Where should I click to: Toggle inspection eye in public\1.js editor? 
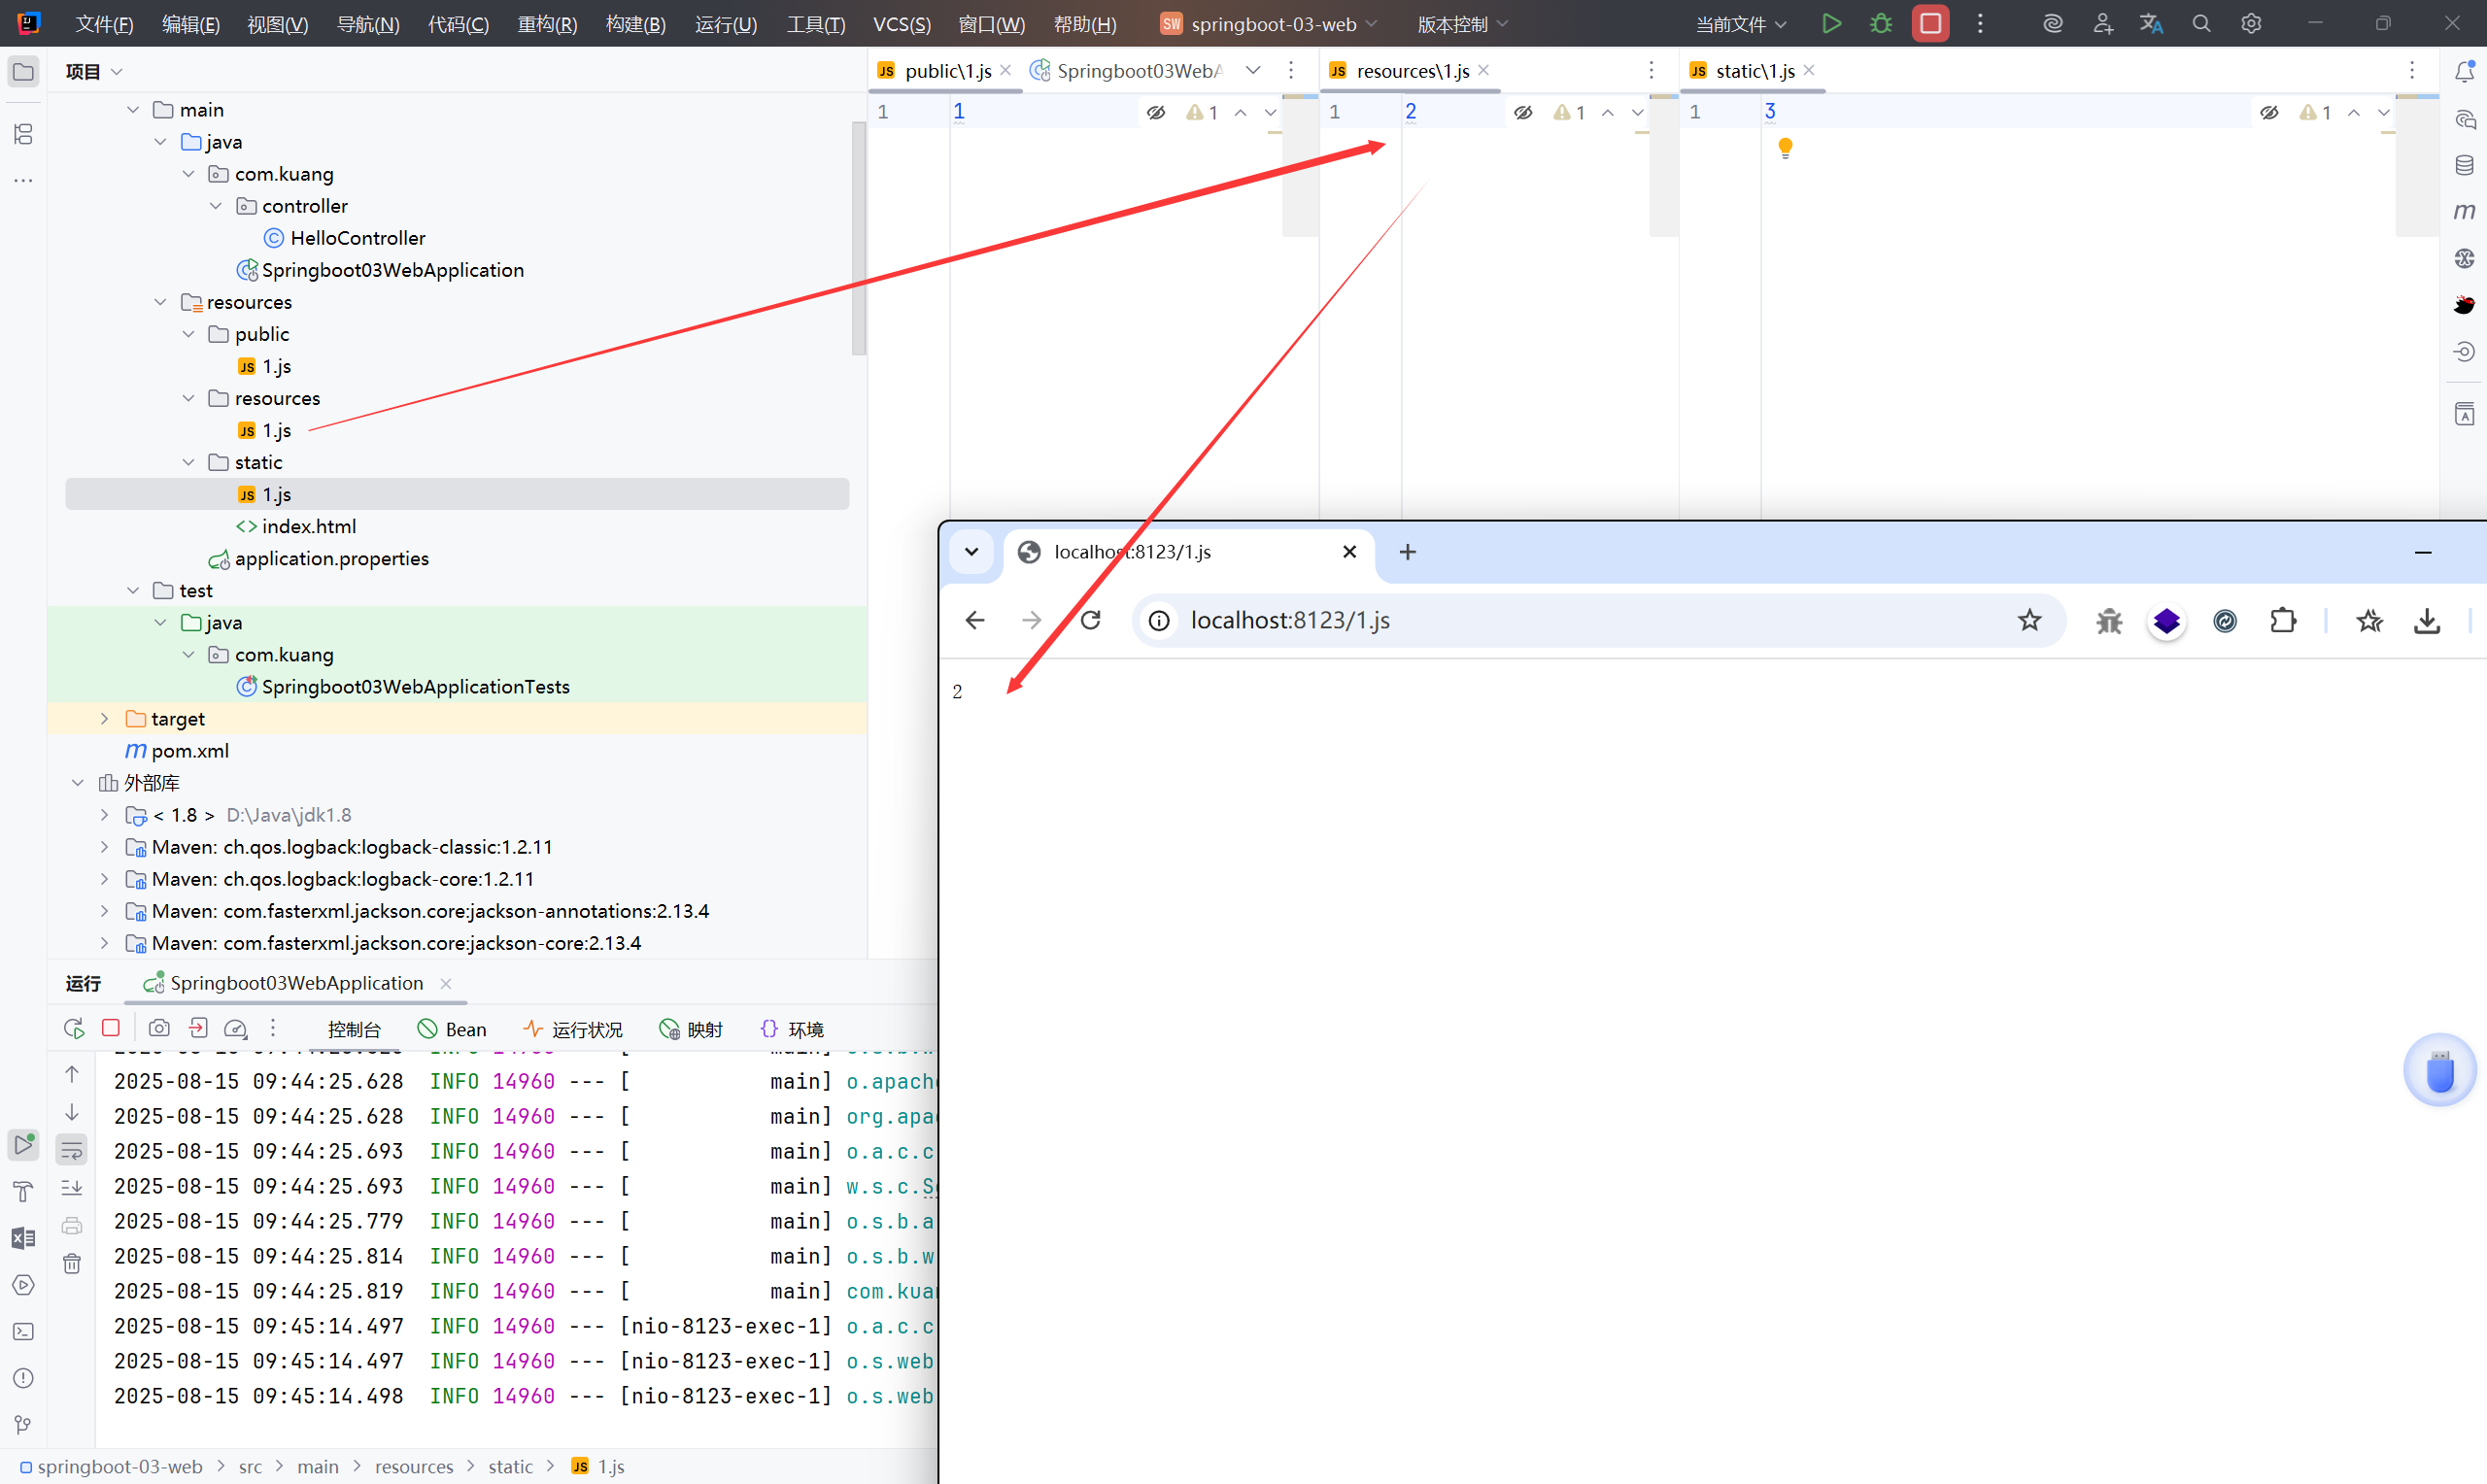[1155, 113]
